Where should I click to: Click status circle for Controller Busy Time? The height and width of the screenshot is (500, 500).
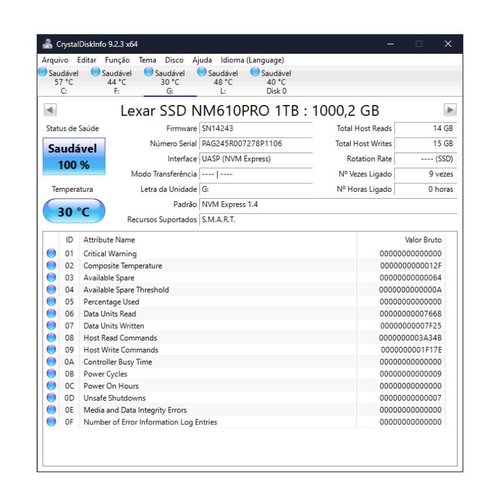[51, 361]
